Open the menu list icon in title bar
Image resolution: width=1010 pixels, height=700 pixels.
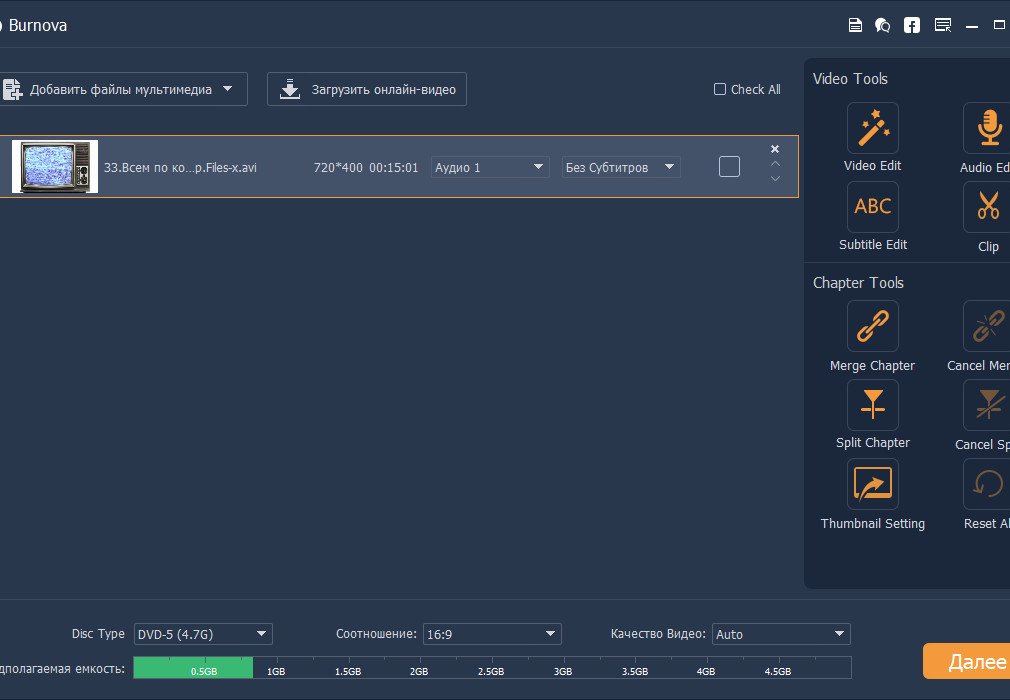pos(943,25)
